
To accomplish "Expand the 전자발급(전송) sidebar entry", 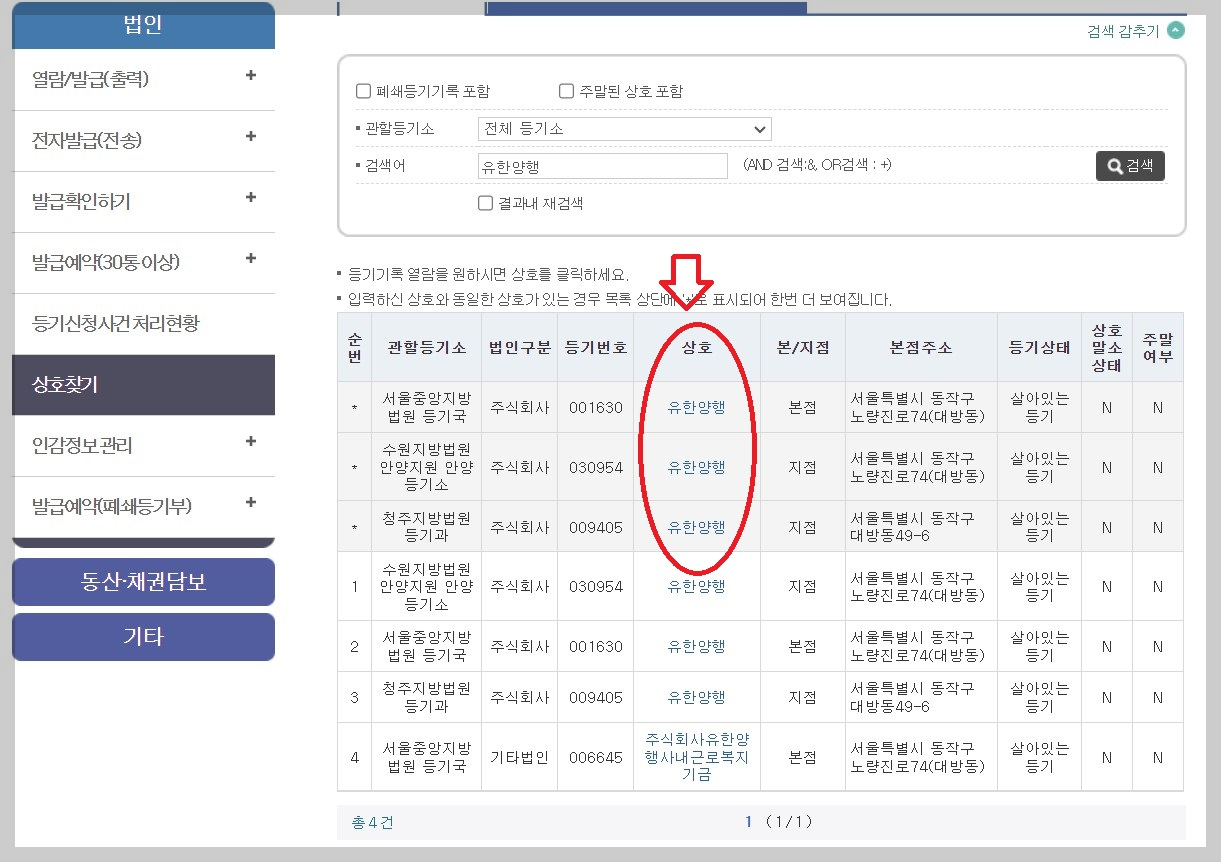I will (143, 140).
